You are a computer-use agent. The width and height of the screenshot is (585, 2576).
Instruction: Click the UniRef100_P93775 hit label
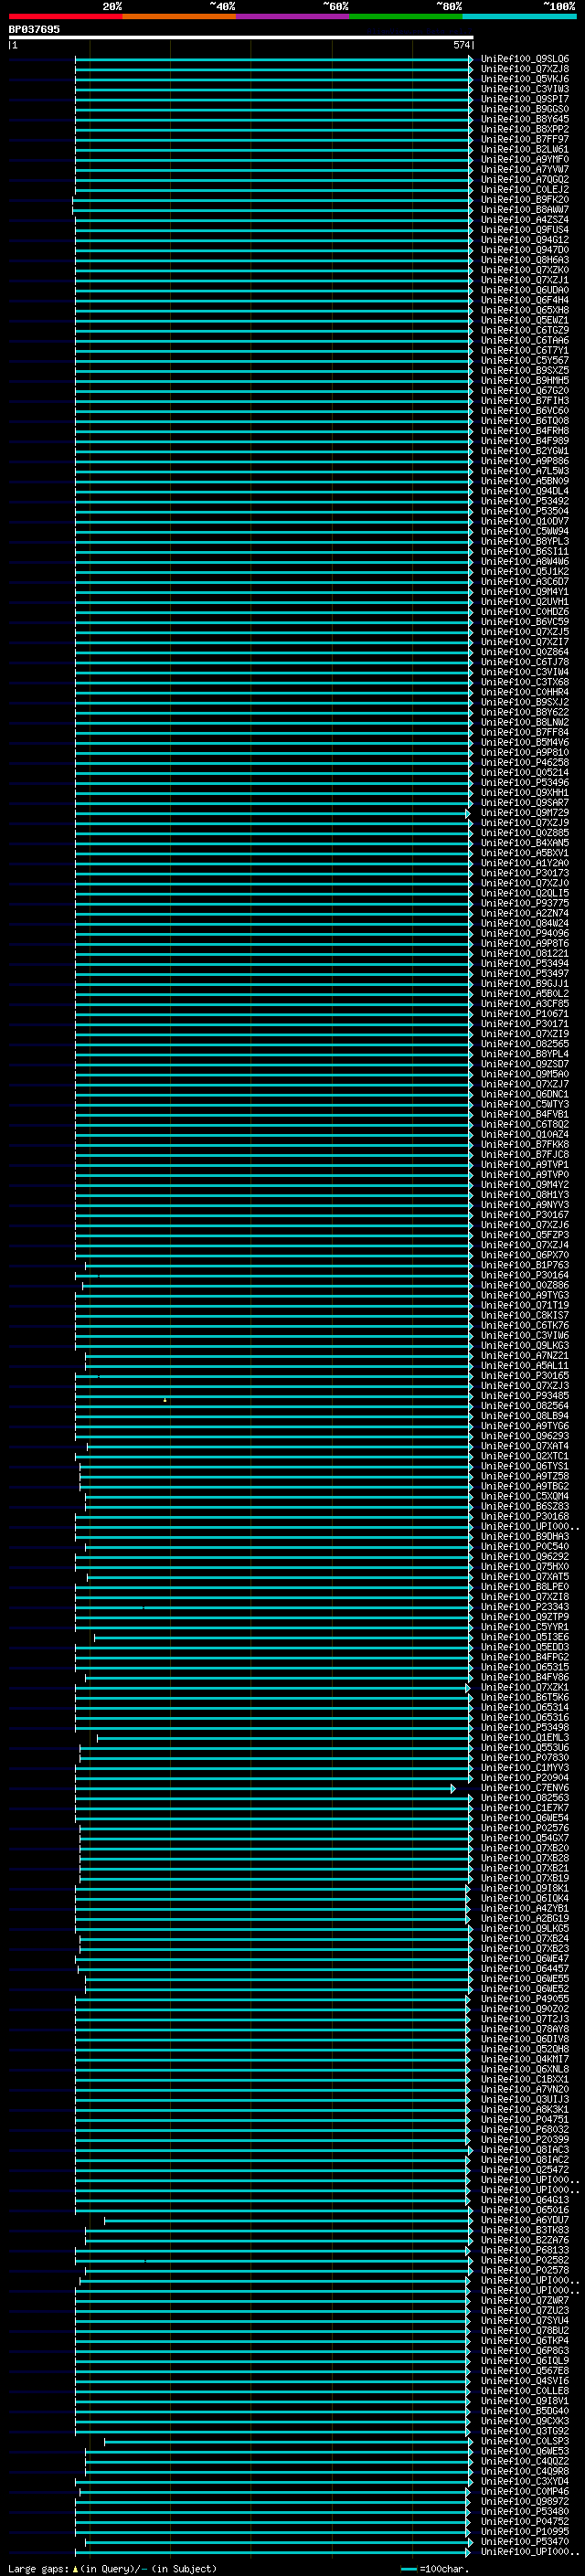click(x=525, y=903)
